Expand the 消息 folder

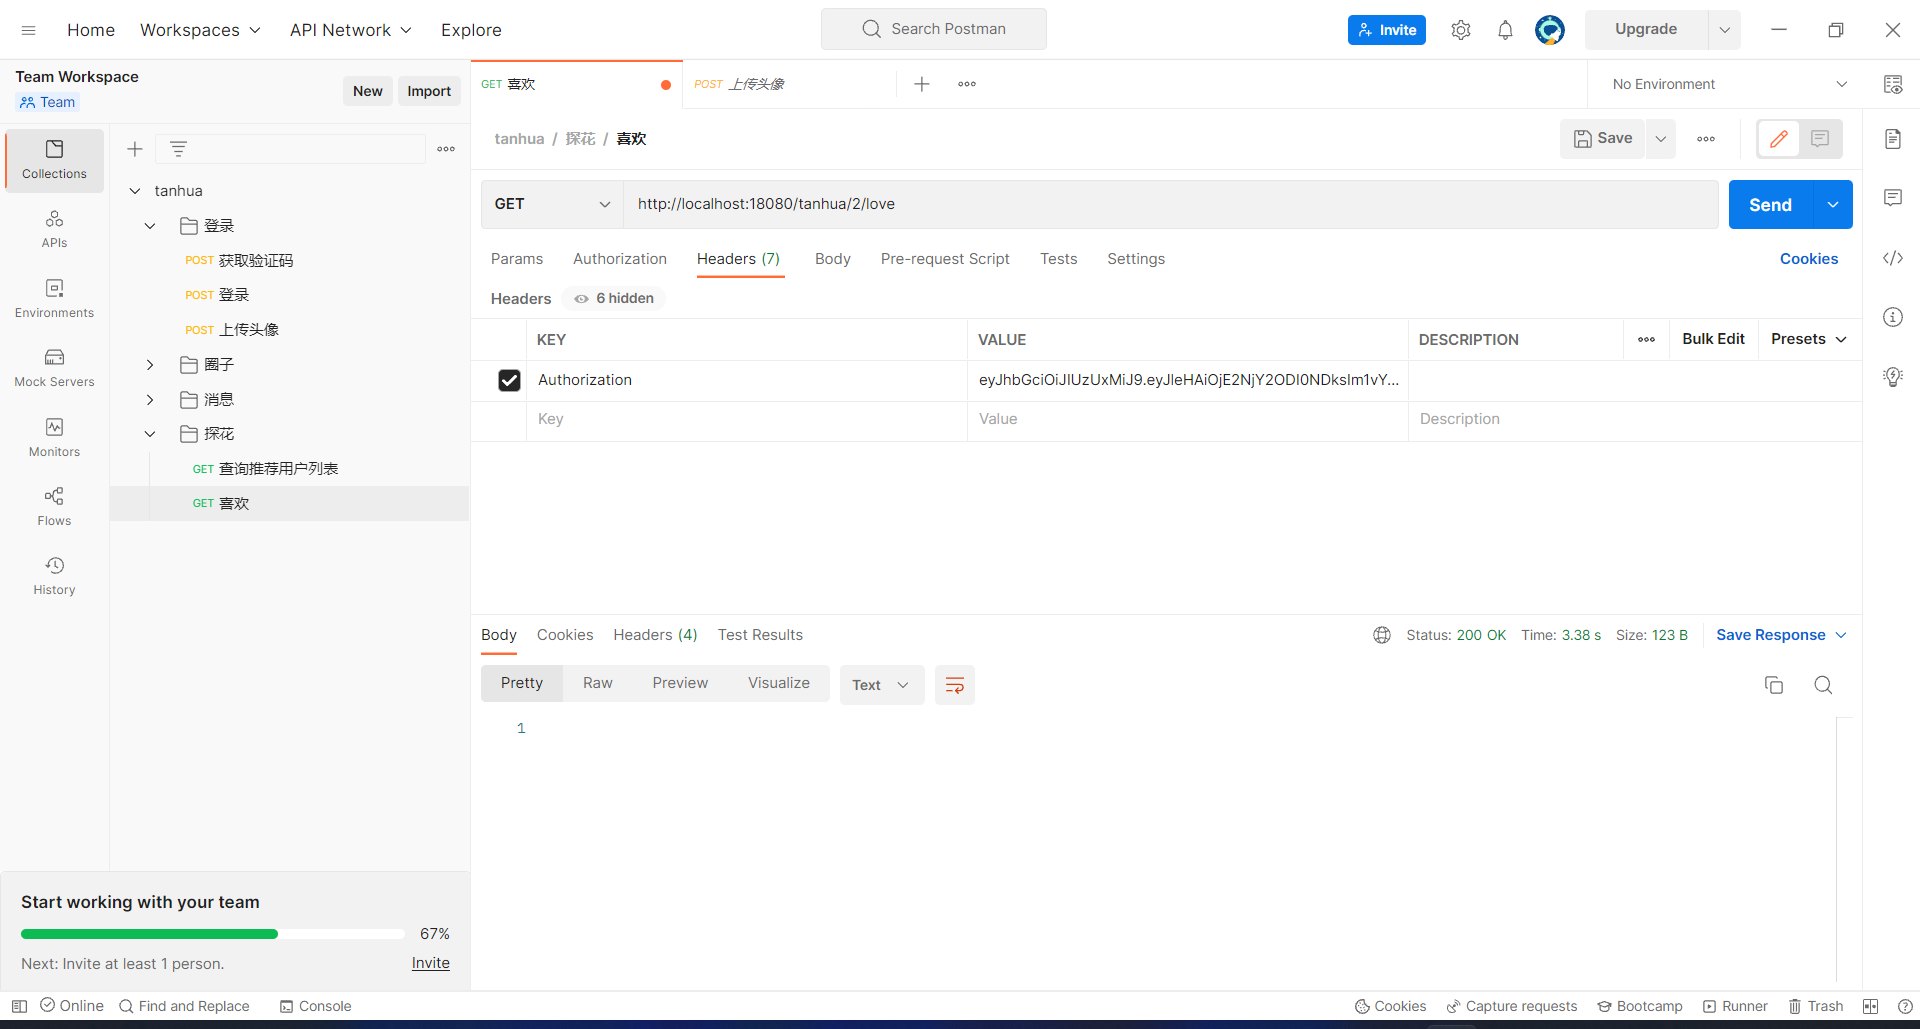coord(150,400)
